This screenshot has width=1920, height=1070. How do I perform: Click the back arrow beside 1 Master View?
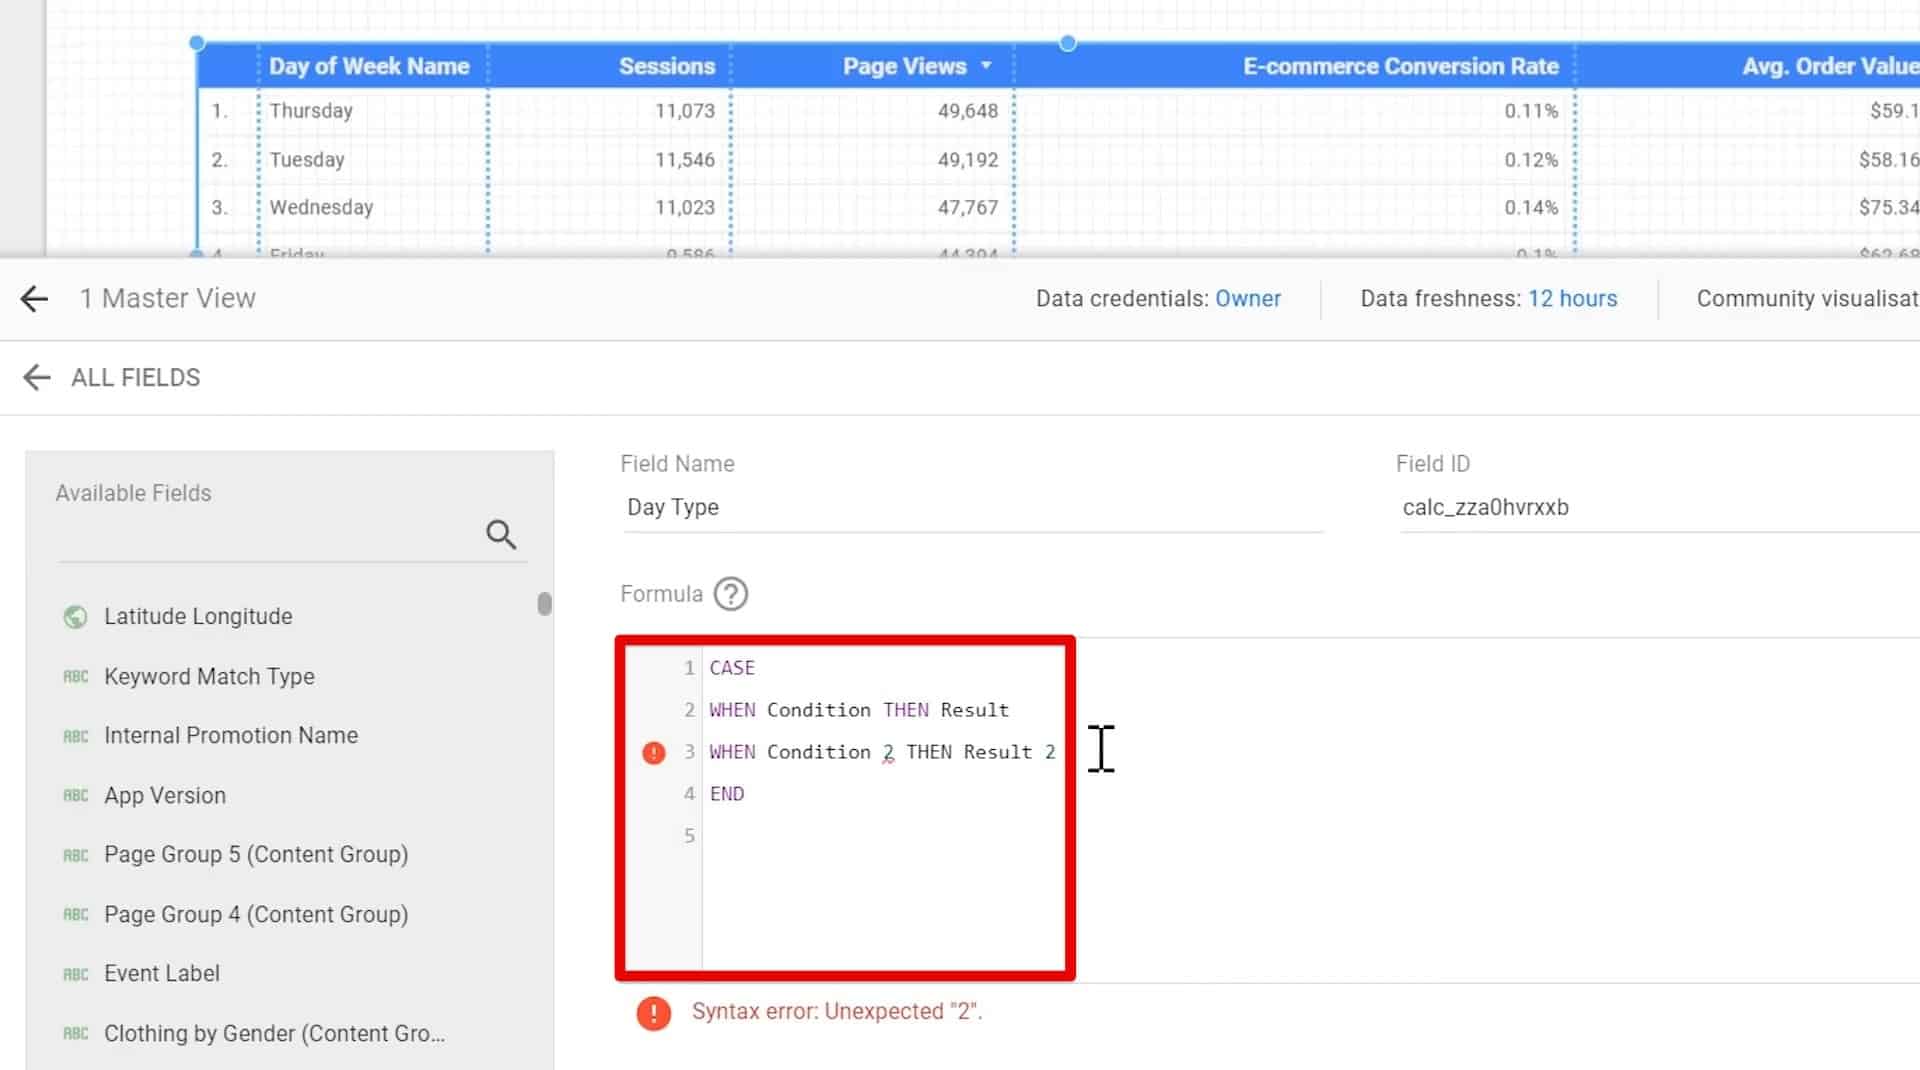tap(34, 298)
